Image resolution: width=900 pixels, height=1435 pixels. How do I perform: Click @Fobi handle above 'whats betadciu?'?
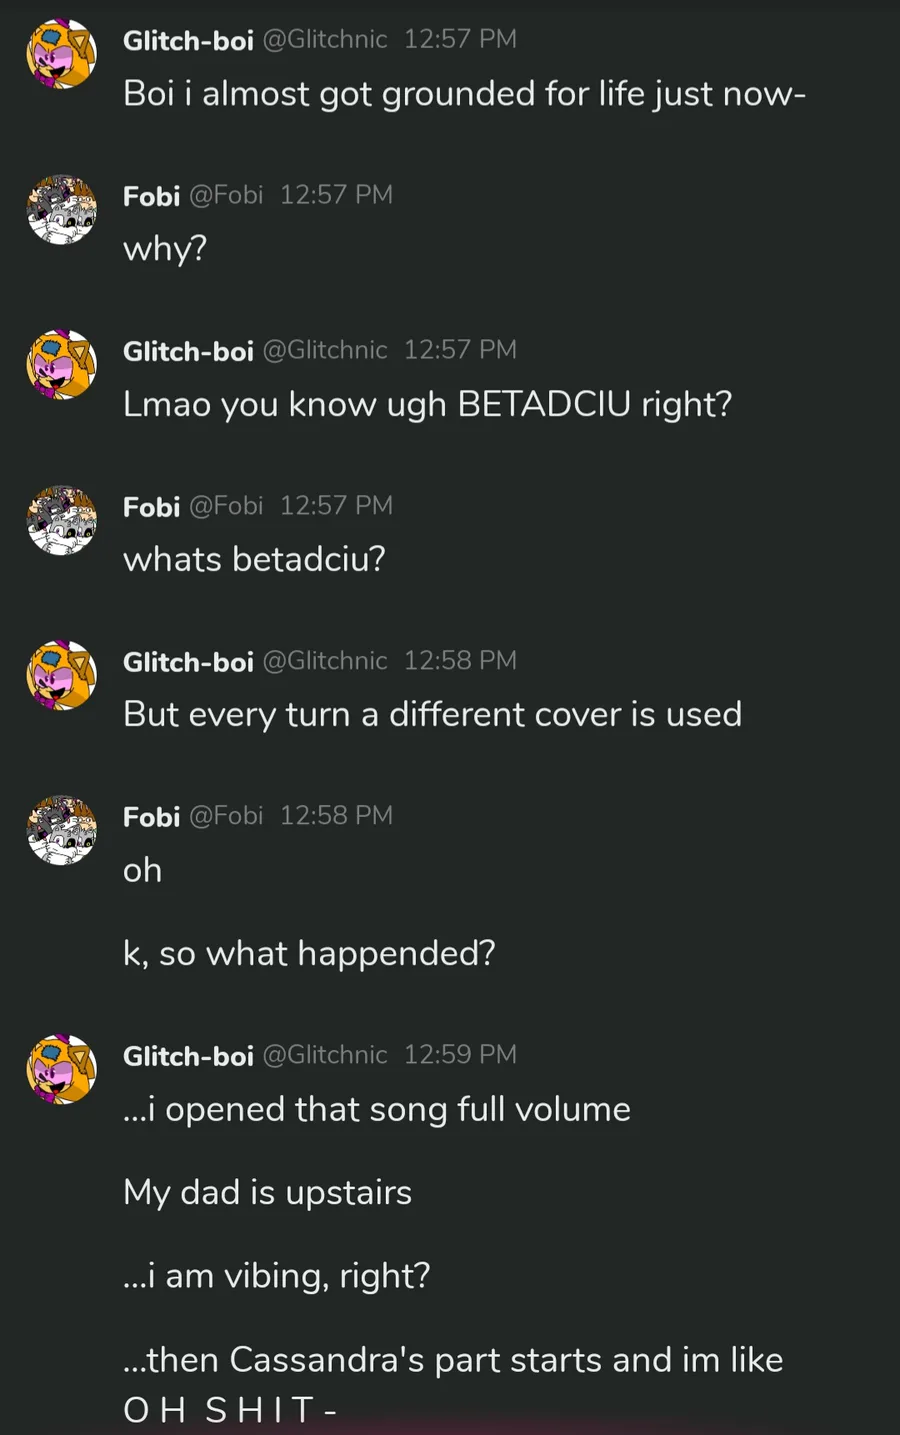[226, 506]
